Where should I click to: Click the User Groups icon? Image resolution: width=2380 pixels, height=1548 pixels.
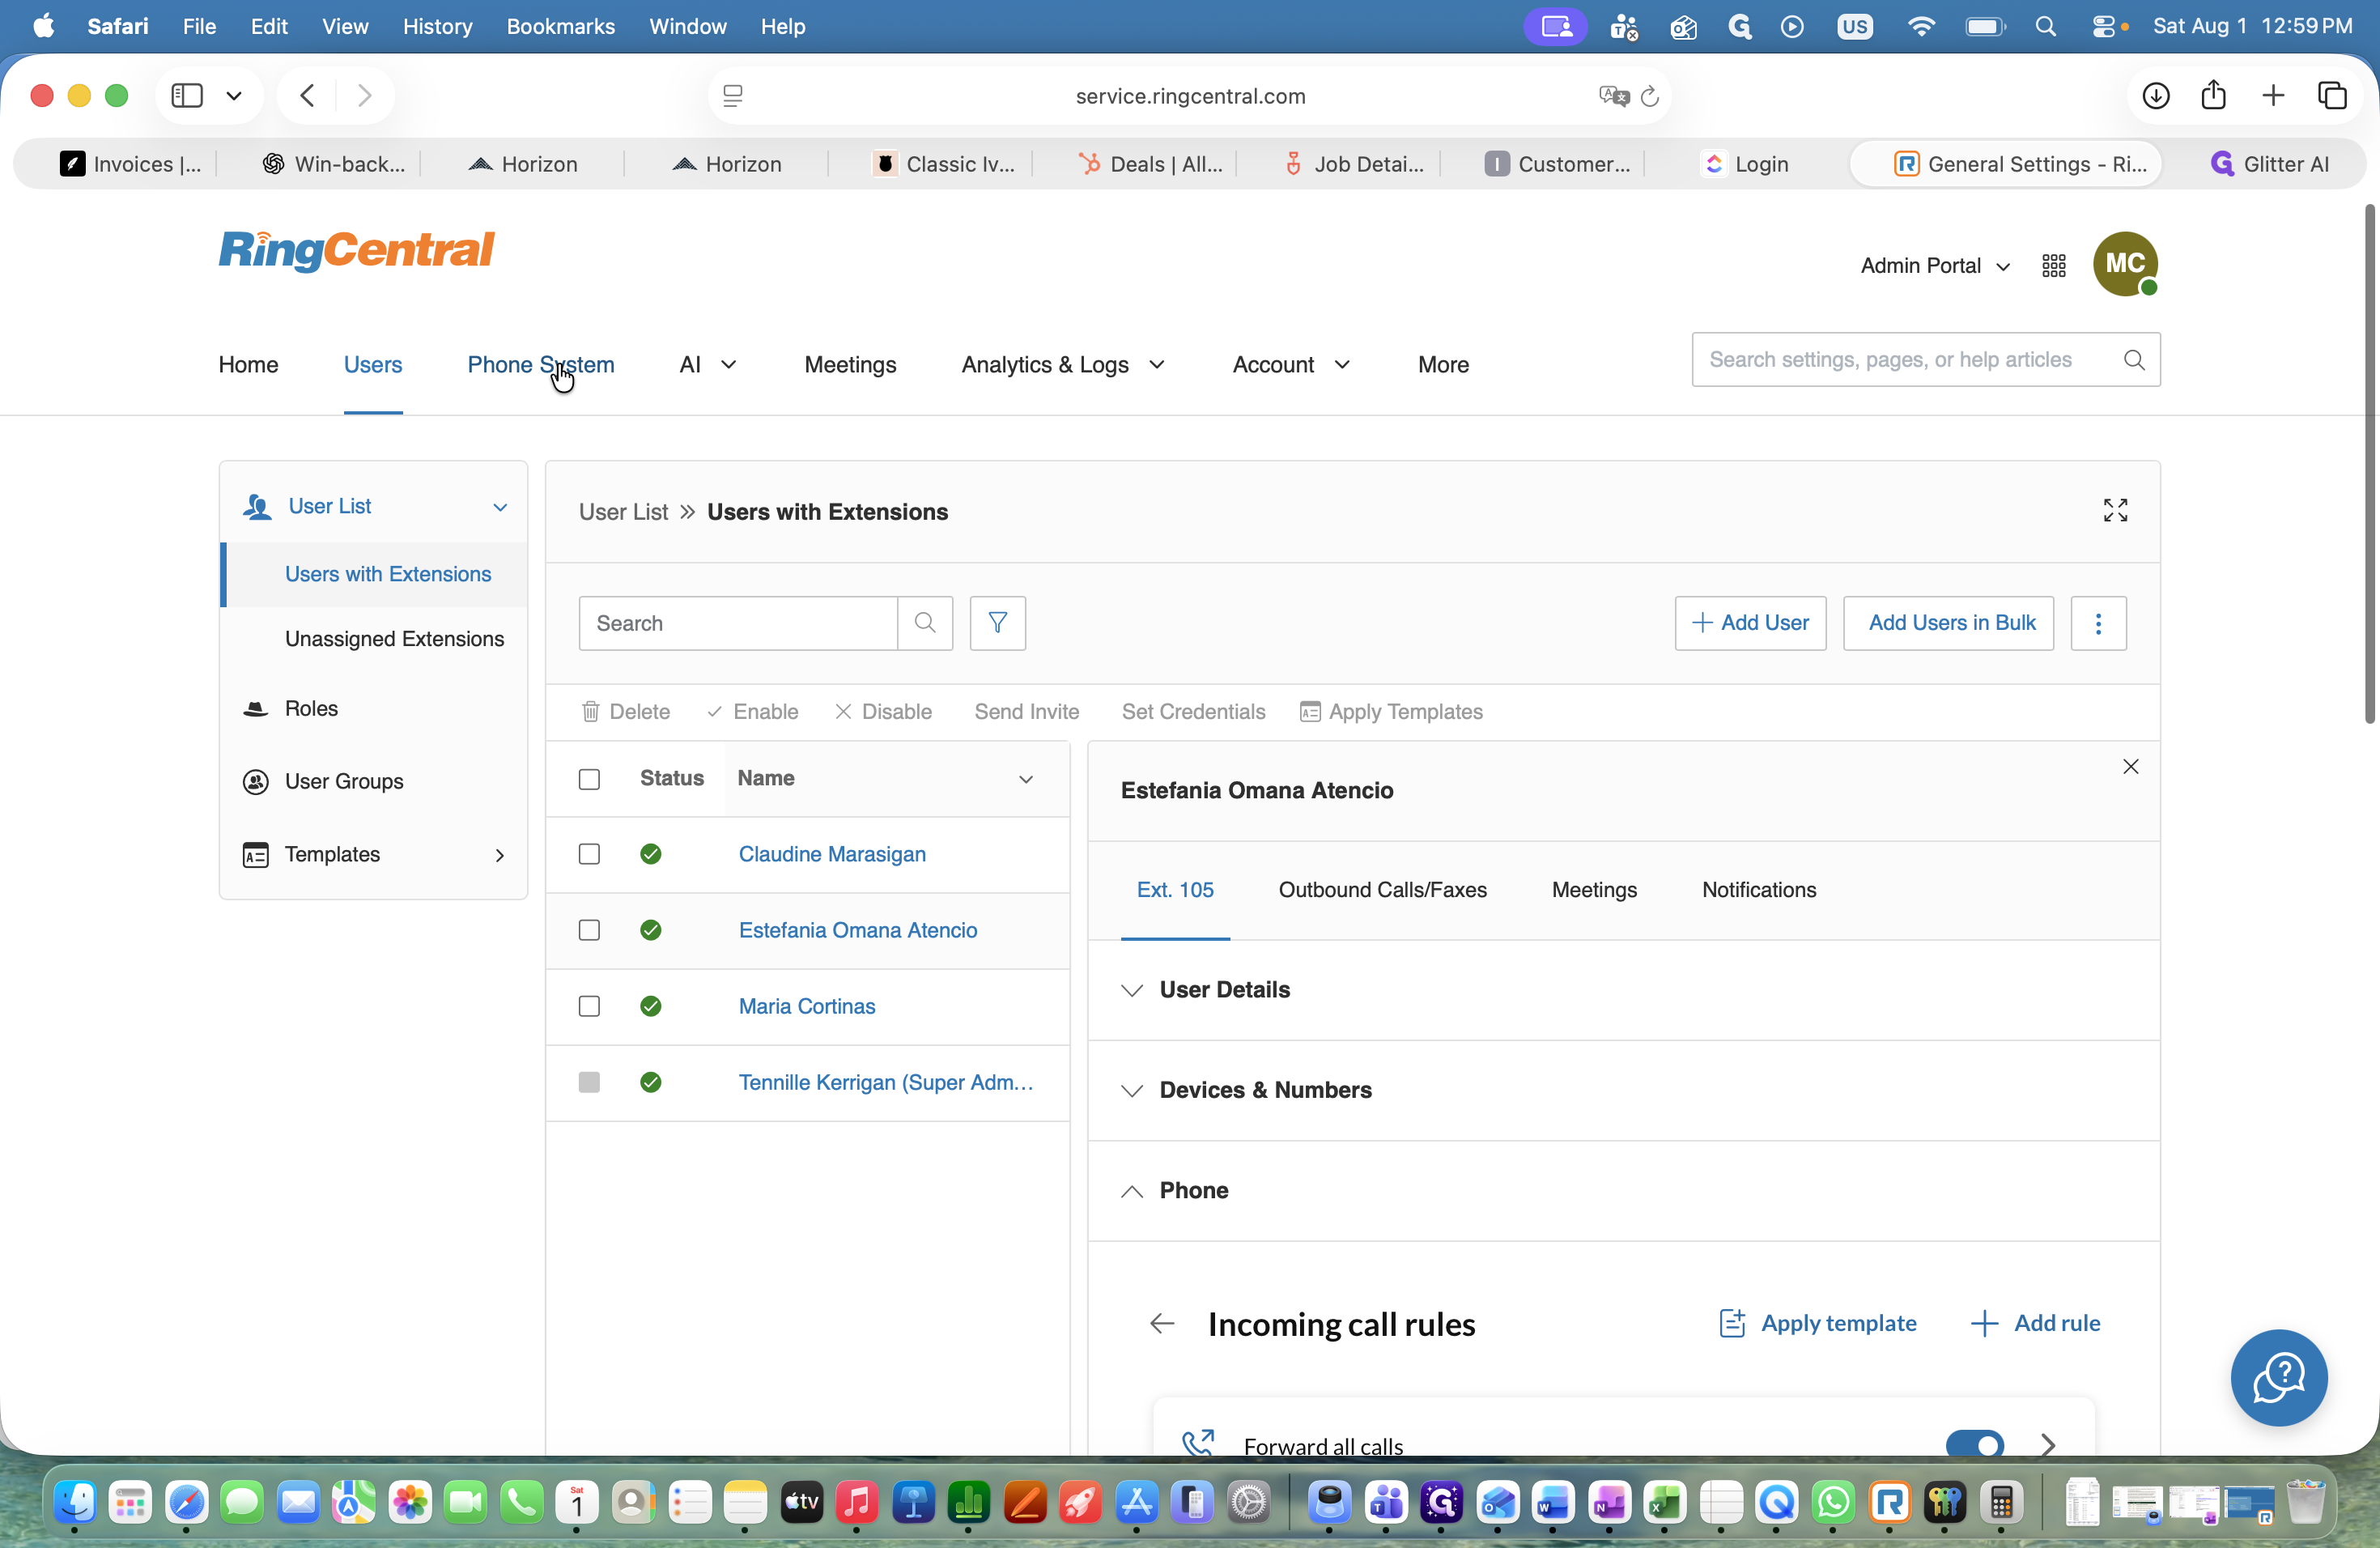pyautogui.click(x=256, y=782)
